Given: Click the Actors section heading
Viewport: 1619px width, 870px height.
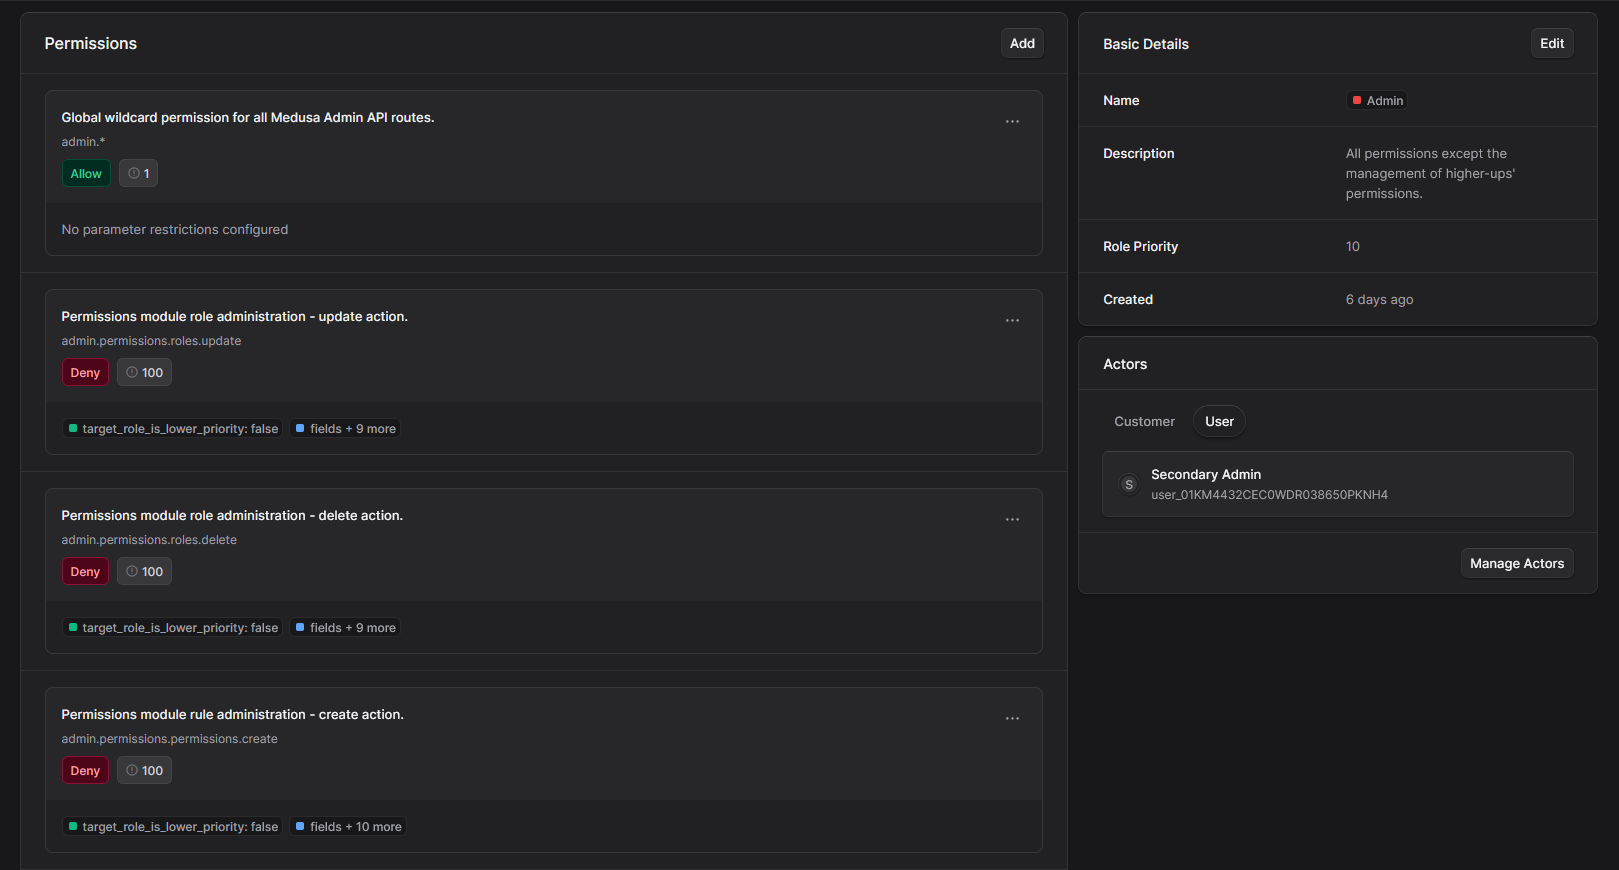Looking at the screenshot, I should [1125, 364].
